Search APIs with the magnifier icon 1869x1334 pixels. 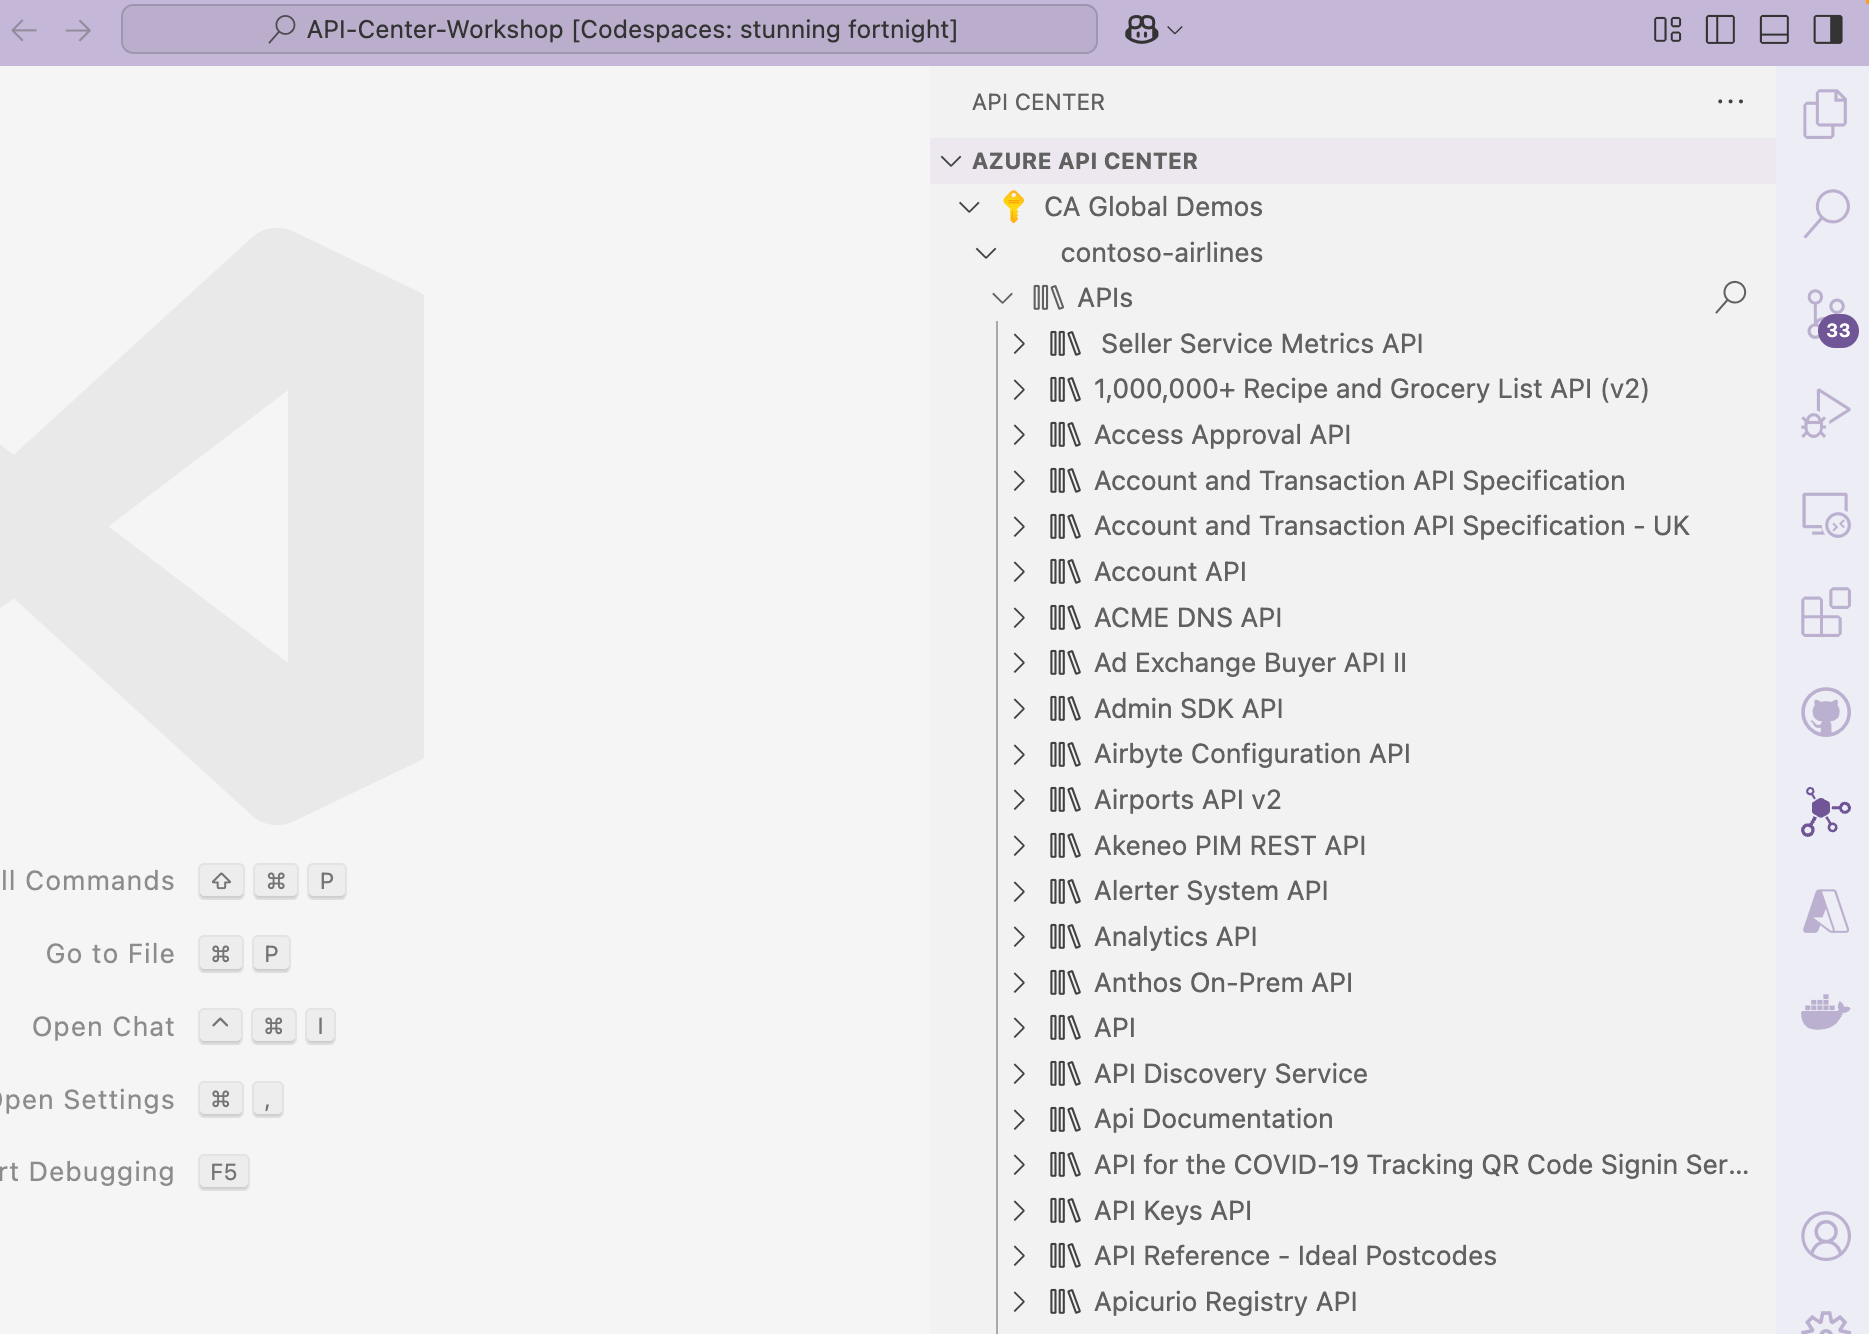click(x=1730, y=297)
